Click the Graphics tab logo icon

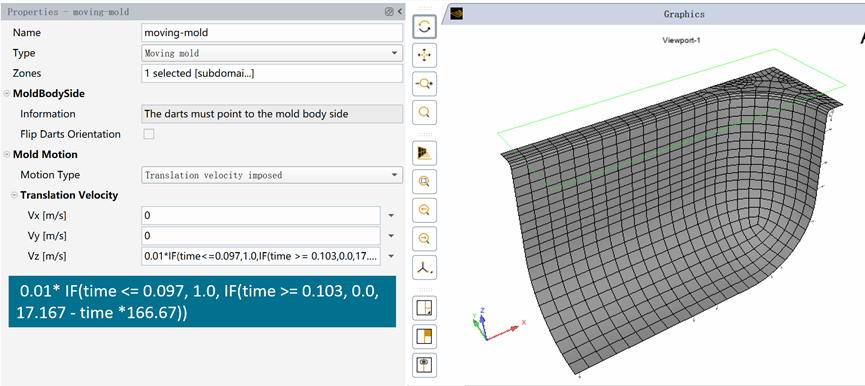point(456,14)
